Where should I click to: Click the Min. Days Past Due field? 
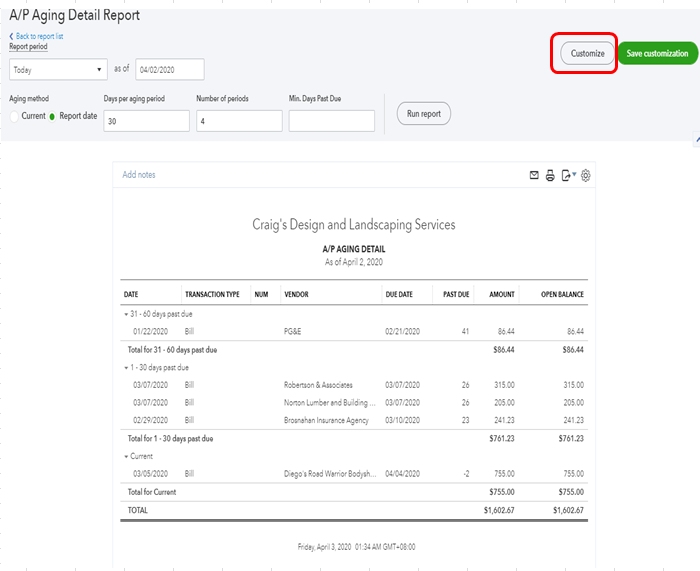[x=331, y=120]
